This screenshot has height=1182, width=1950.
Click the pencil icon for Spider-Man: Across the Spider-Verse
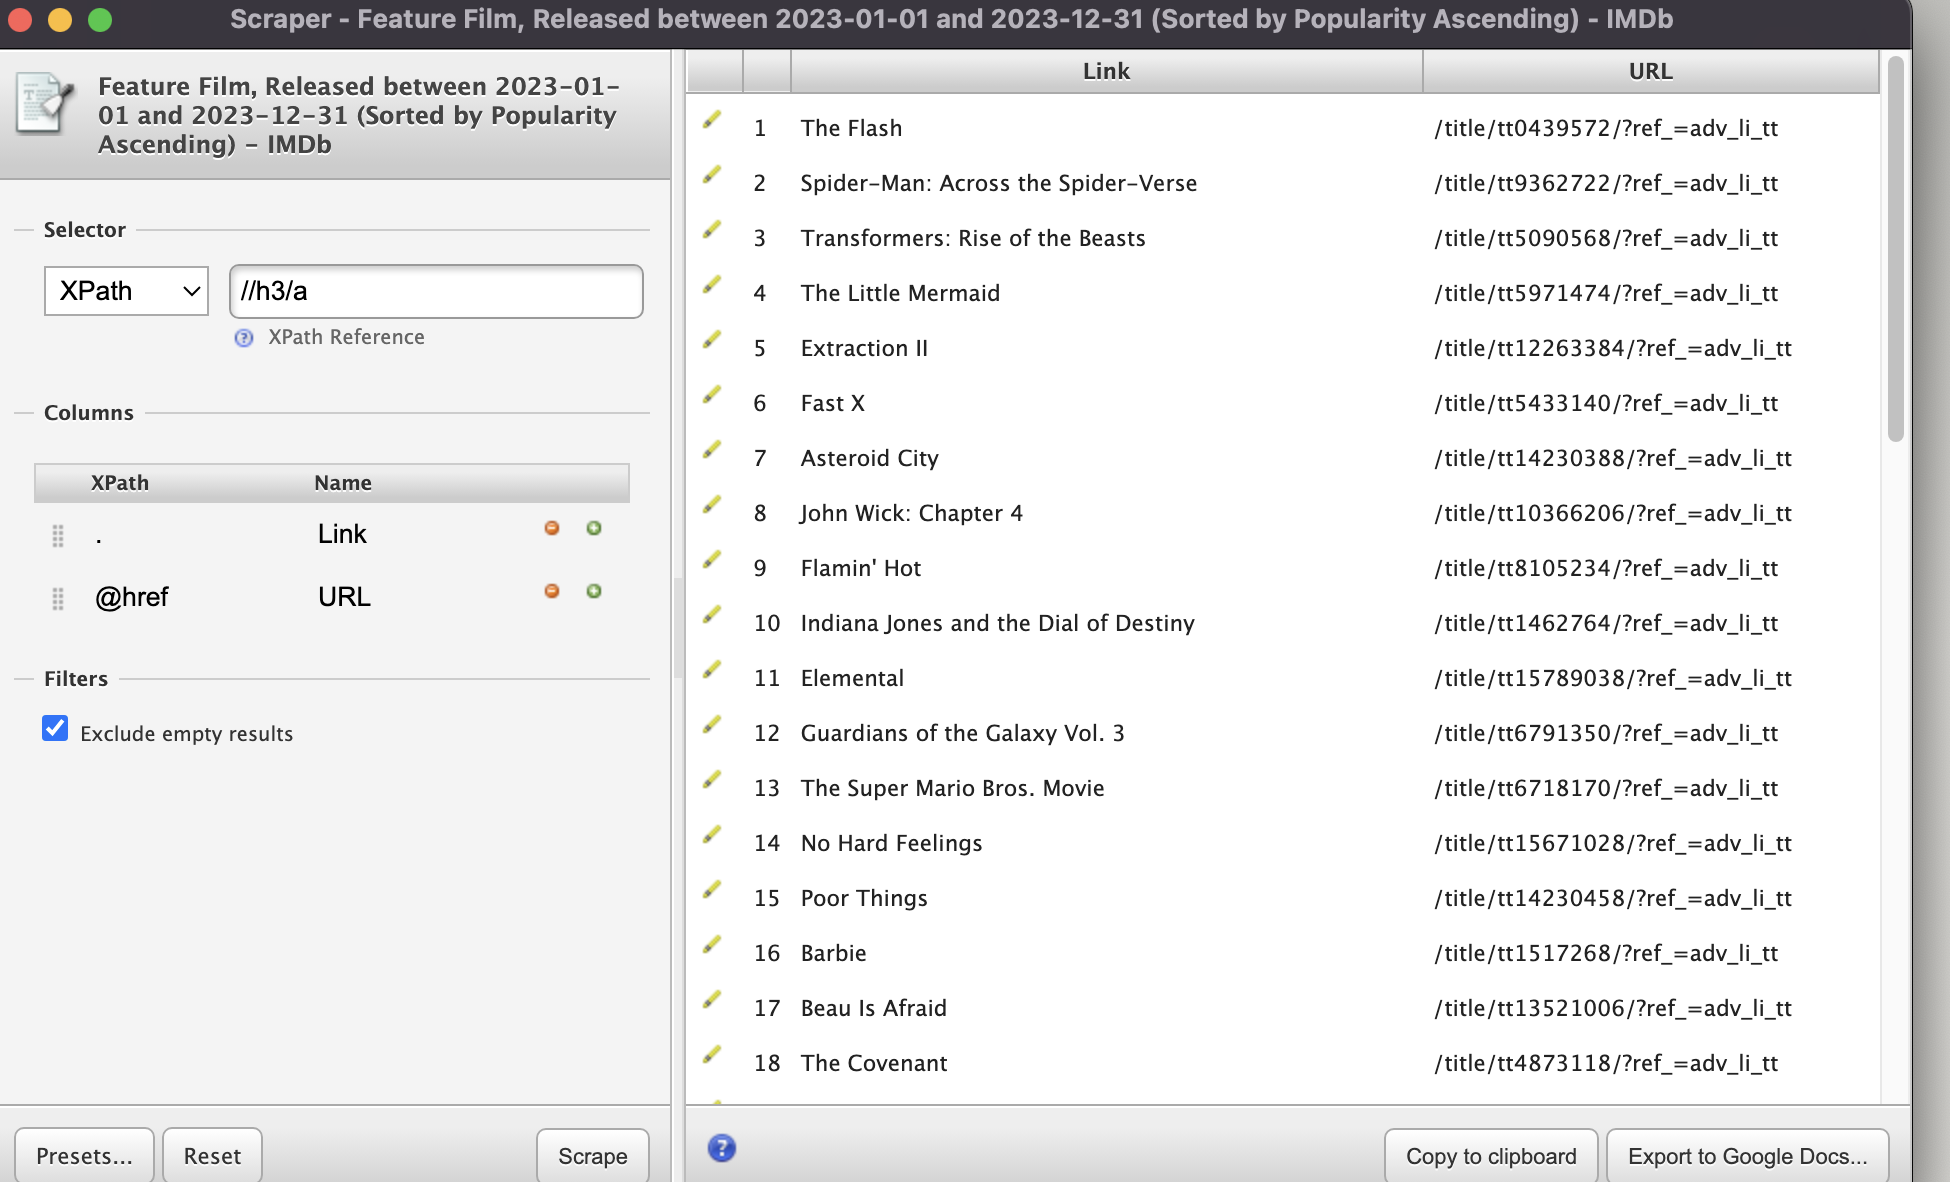(x=712, y=175)
